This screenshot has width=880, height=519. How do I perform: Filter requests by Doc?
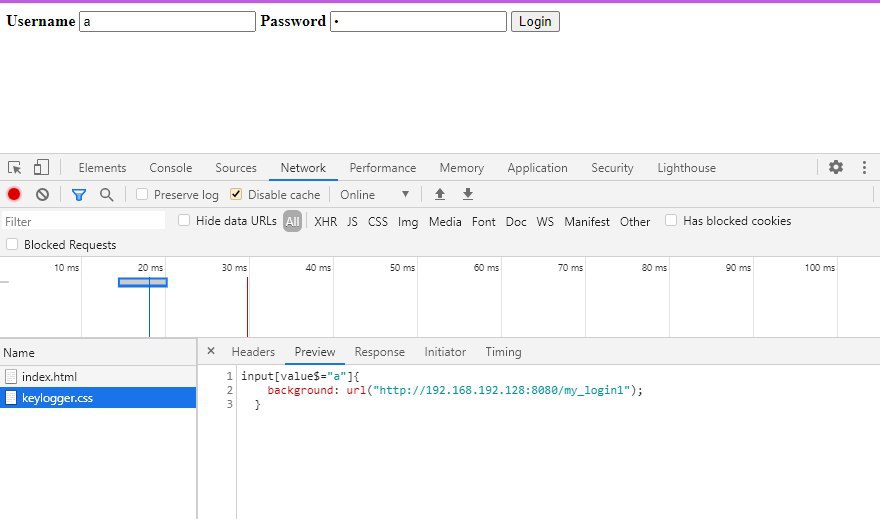516,222
